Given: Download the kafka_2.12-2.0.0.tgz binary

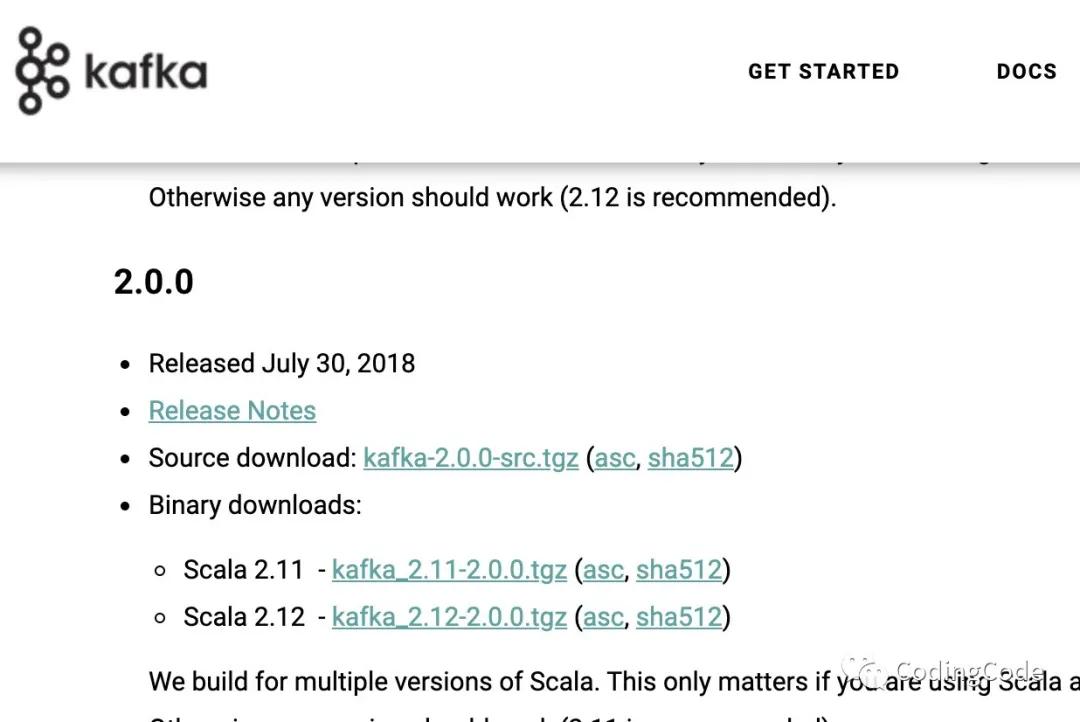Looking at the screenshot, I should tap(449, 616).
